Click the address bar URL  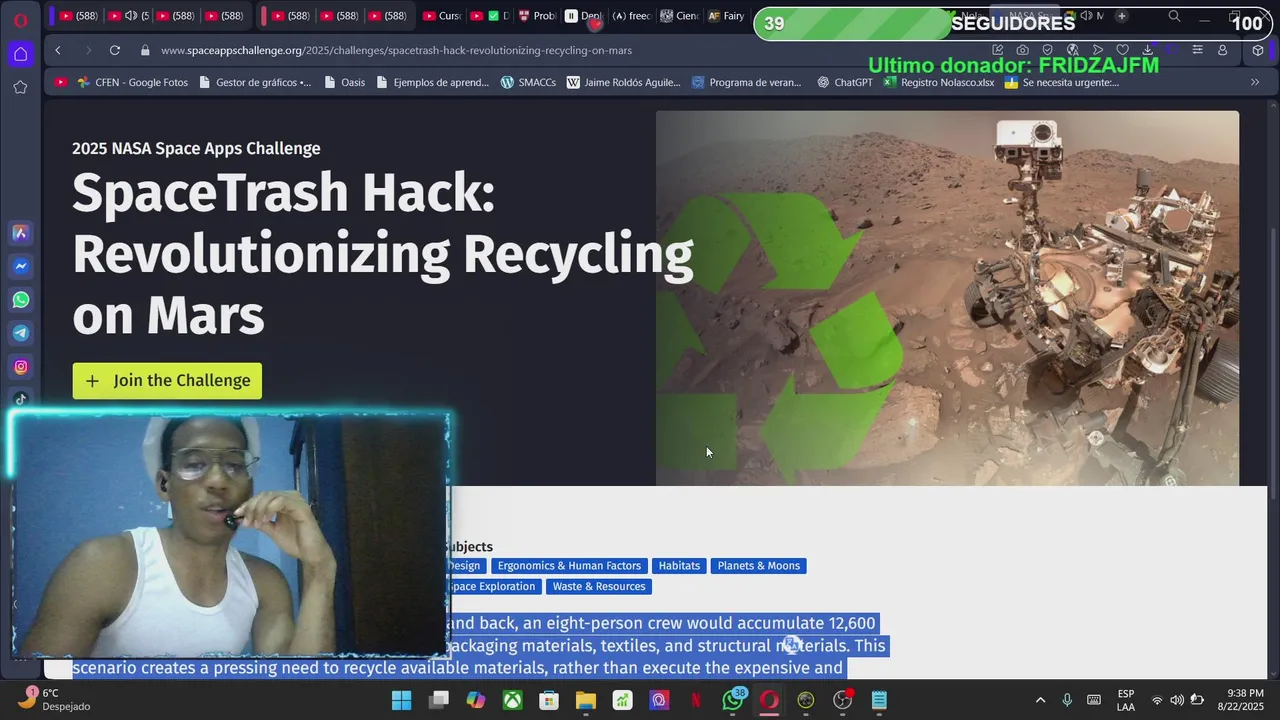[x=396, y=50]
